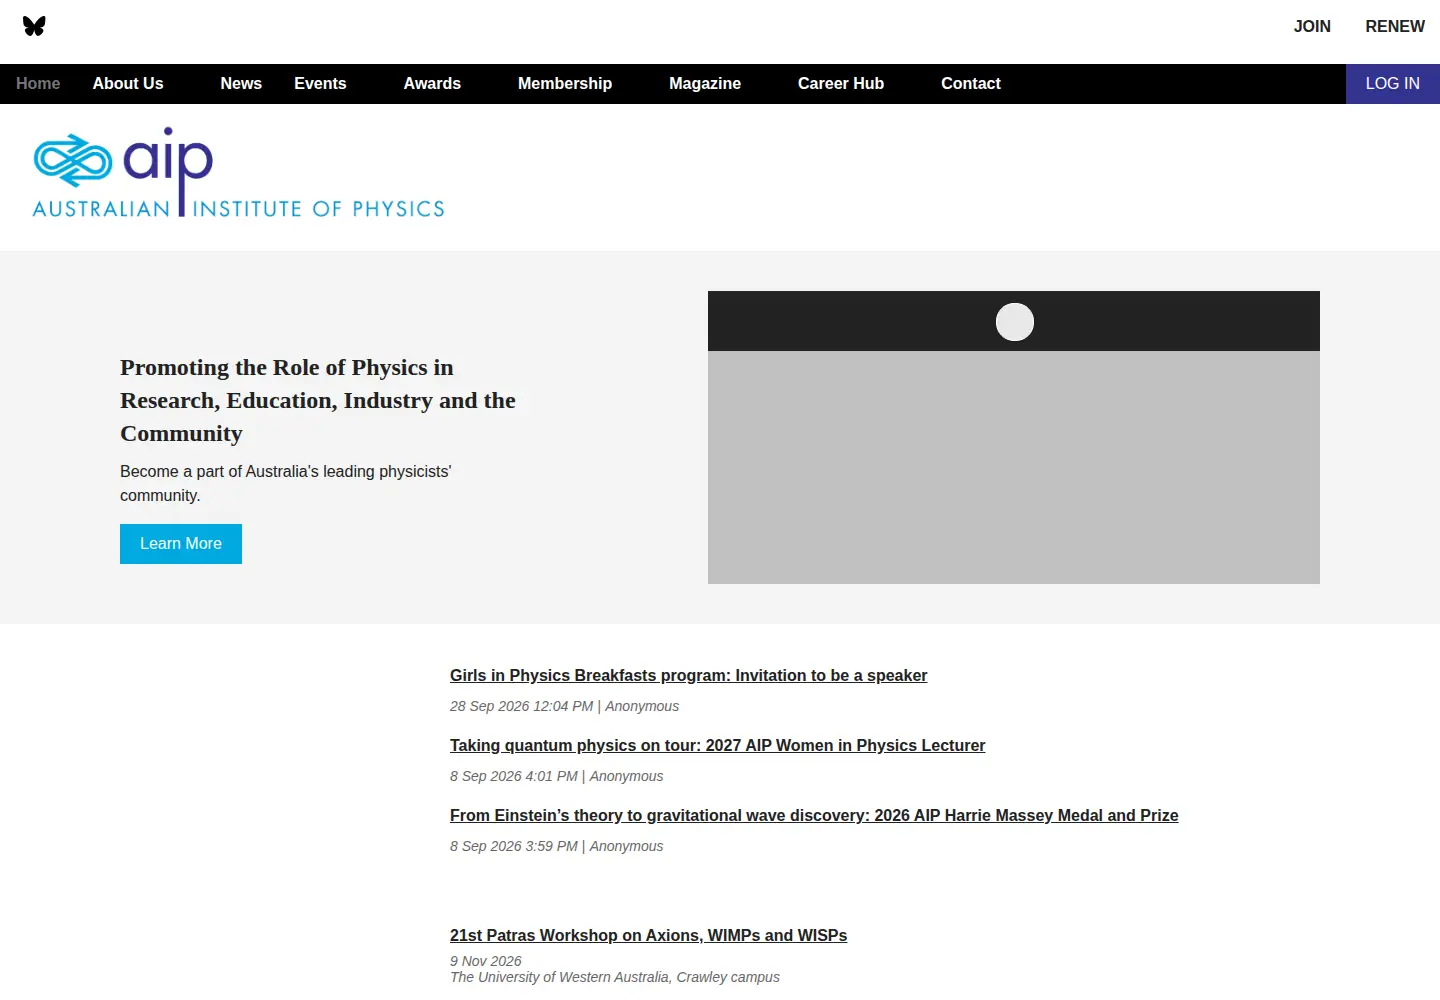Image resolution: width=1440 pixels, height=1000 pixels.
Task: Click the '9 Nov 2026' event date
Action: (485, 961)
